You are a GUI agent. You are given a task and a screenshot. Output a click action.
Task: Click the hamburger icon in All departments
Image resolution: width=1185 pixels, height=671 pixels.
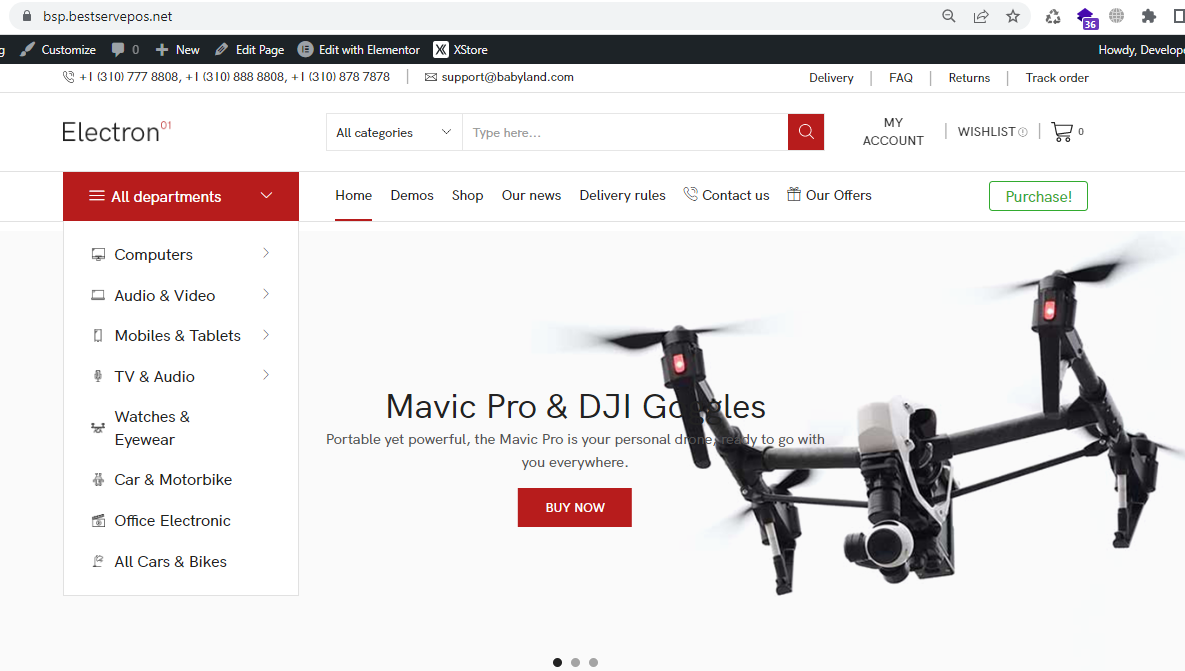coord(97,196)
